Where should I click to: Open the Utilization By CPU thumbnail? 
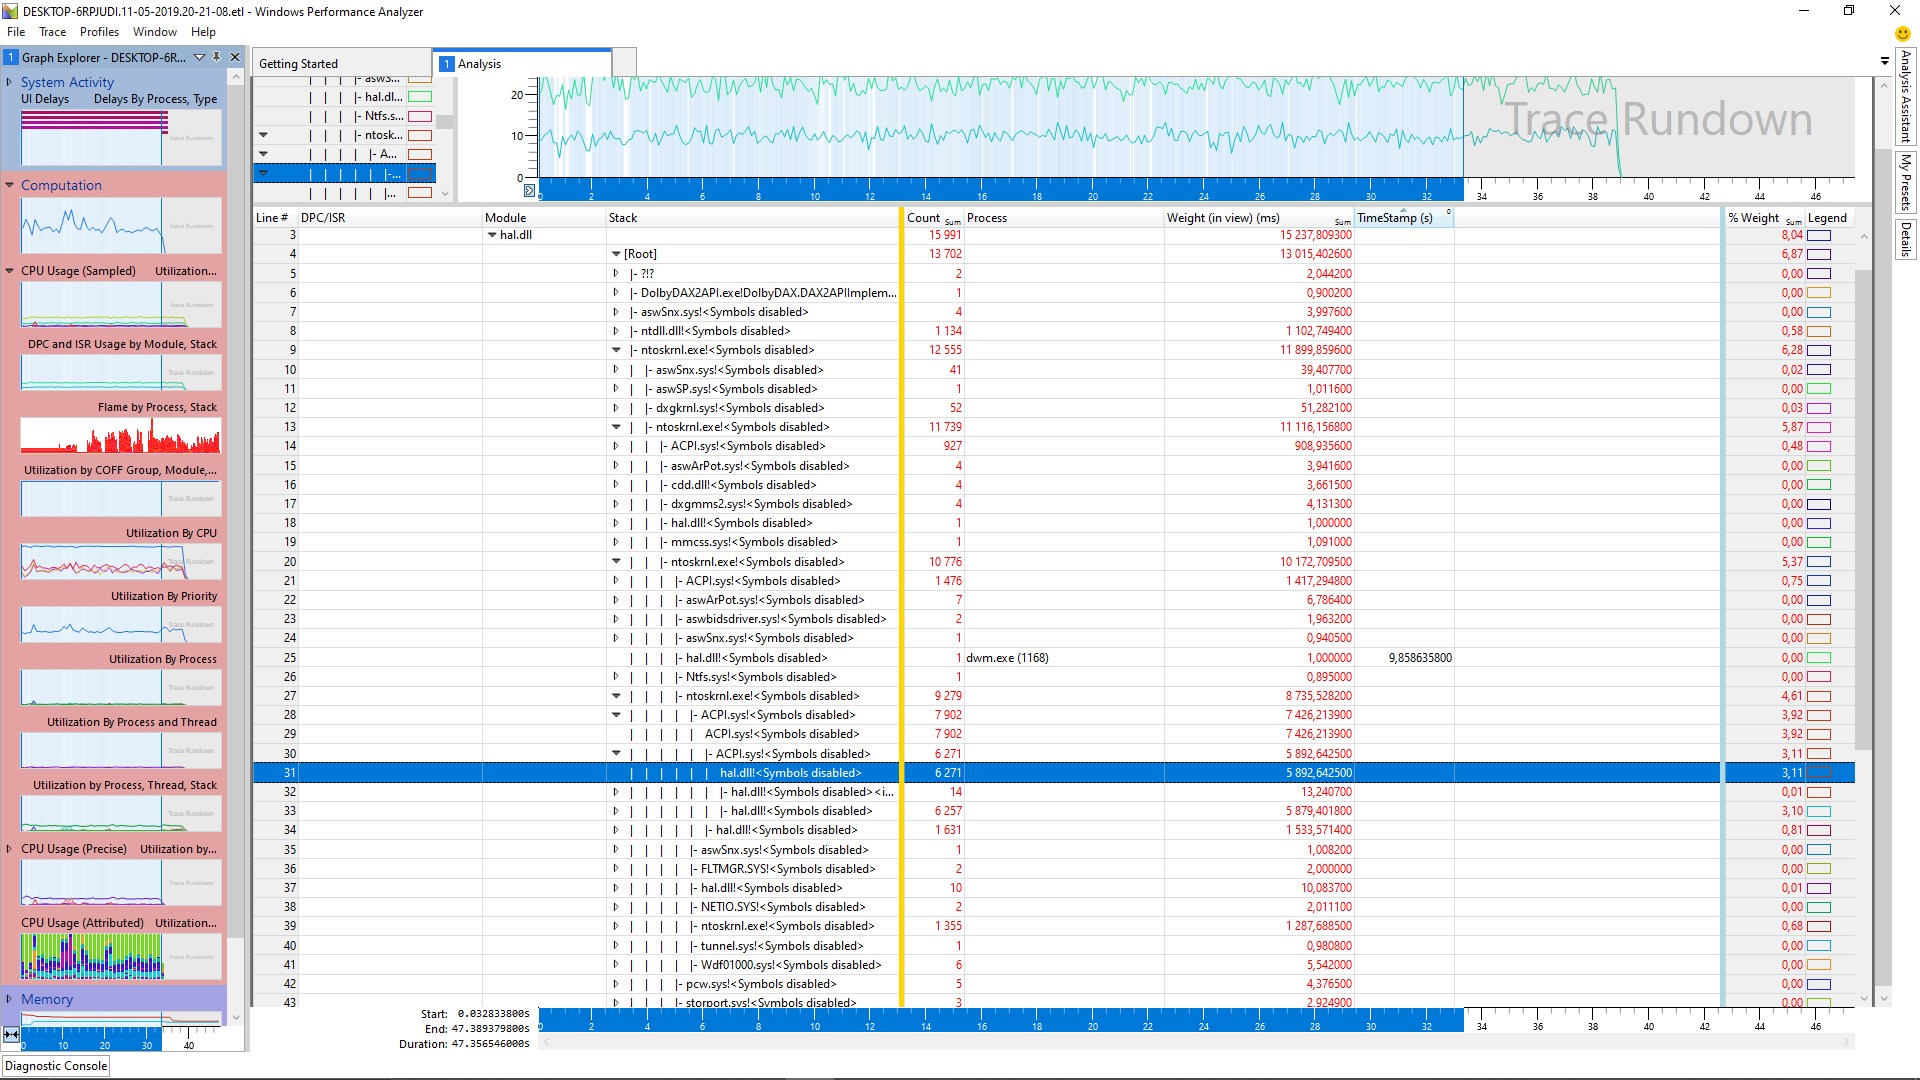(x=121, y=561)
